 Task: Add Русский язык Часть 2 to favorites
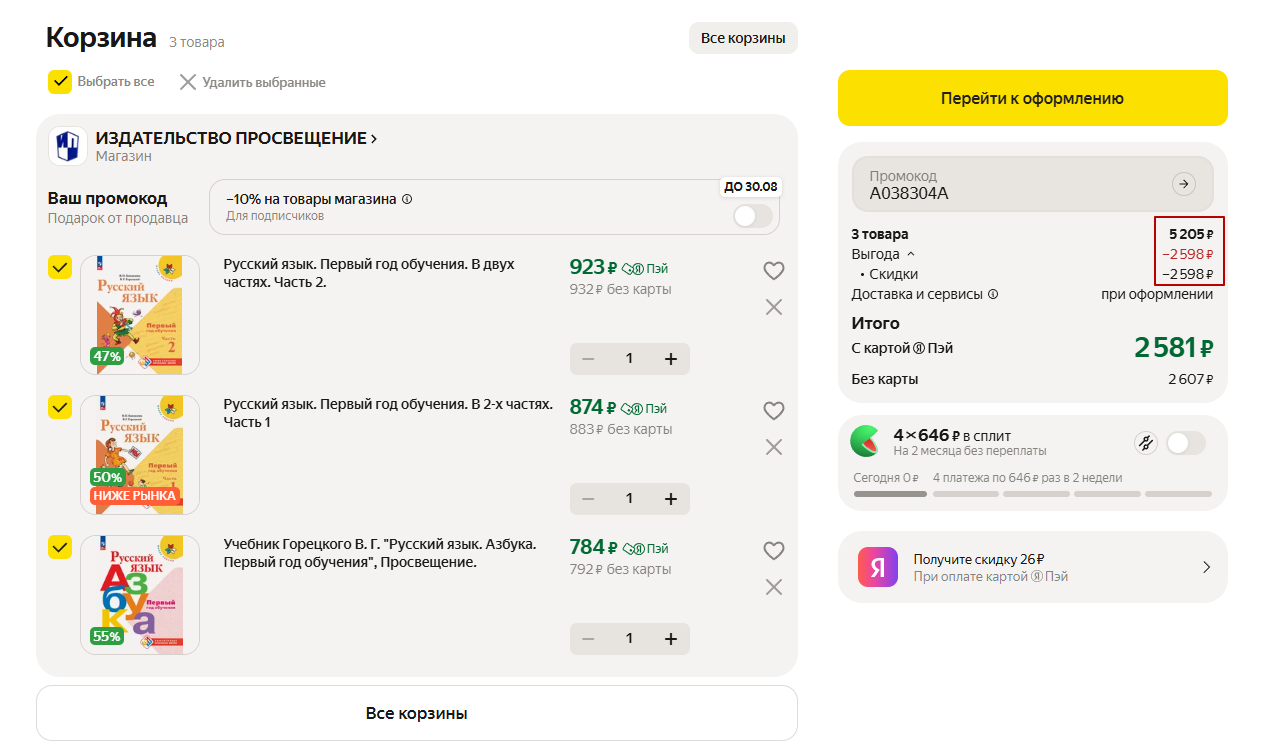tap(773, 271)
